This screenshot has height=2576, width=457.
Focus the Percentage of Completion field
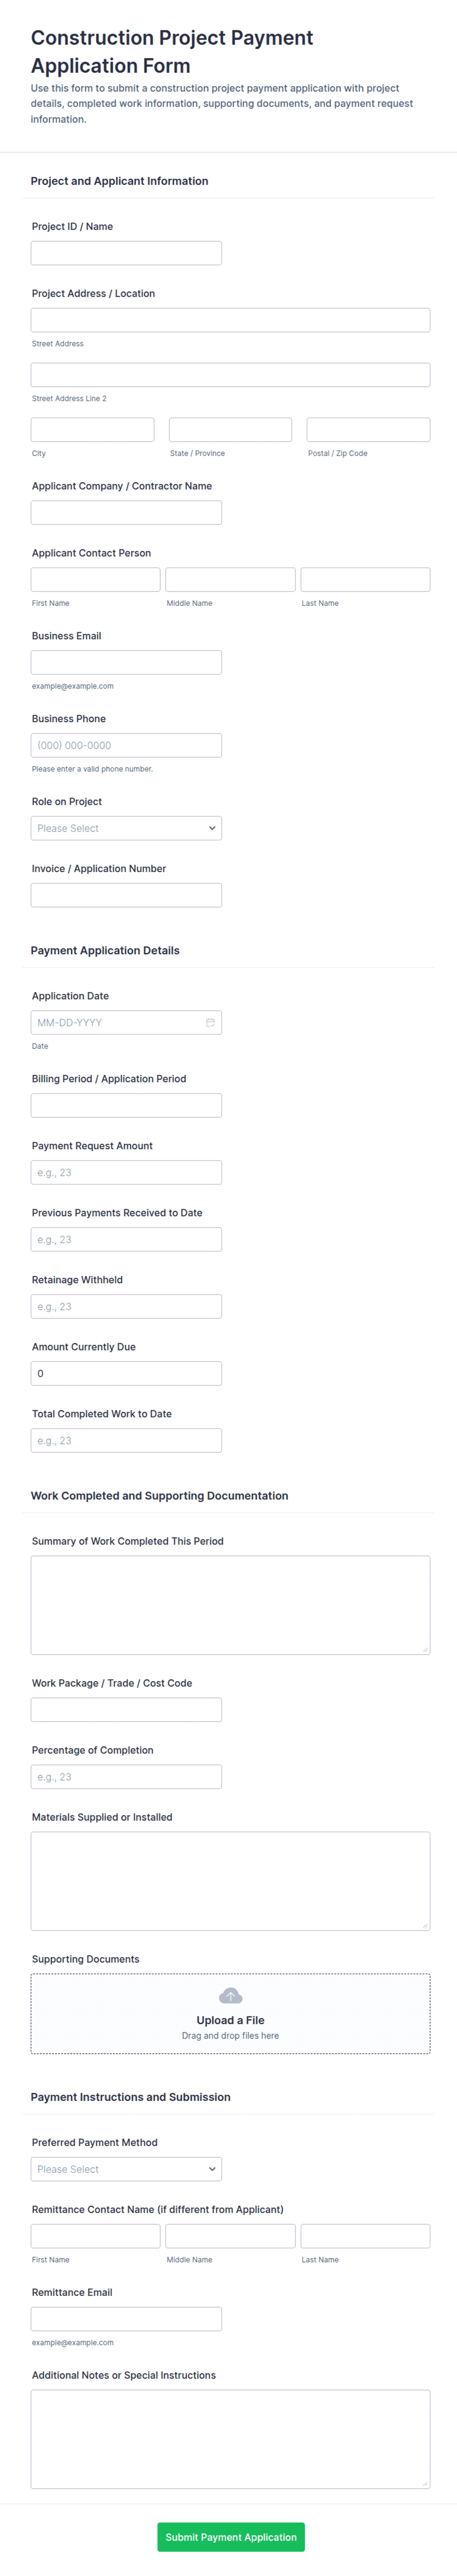(x=126, y=1777)
